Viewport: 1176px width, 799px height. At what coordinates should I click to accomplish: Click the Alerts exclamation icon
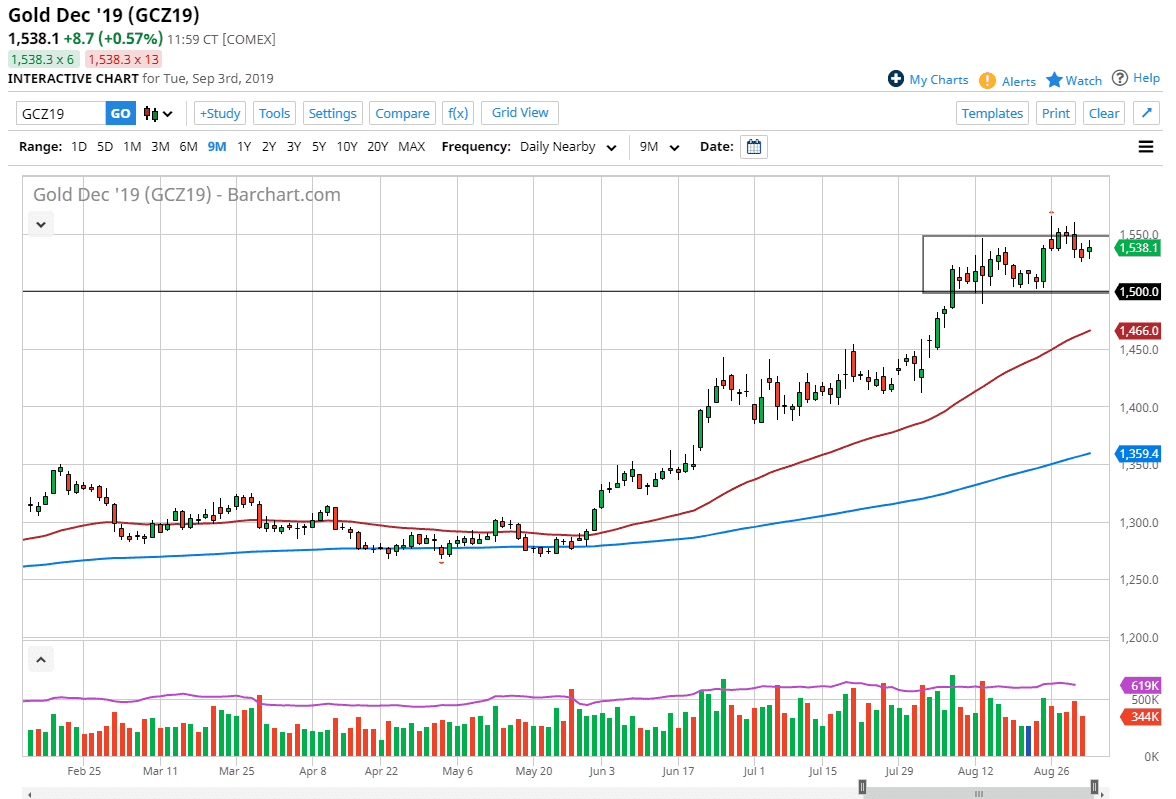click(x=987, y=80)
